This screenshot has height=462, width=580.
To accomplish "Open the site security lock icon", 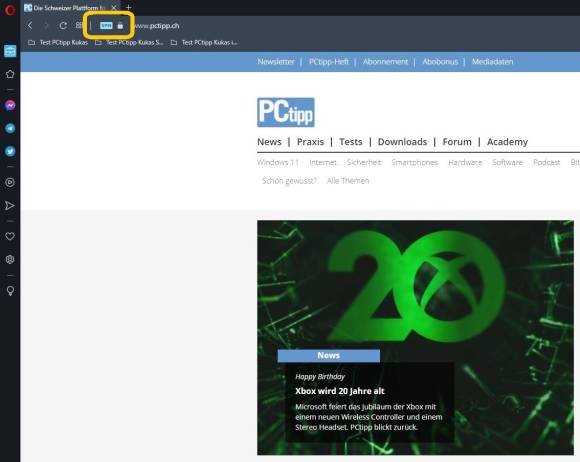I will point(120,26).
